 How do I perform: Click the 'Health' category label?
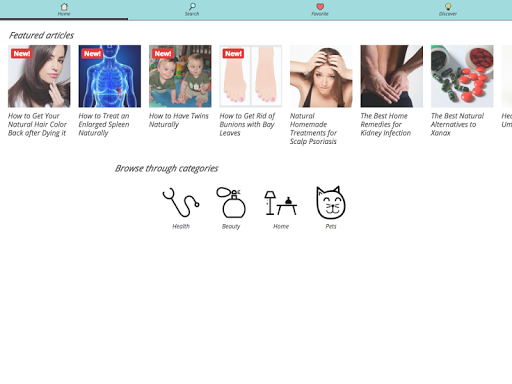(x=181, y=226)
